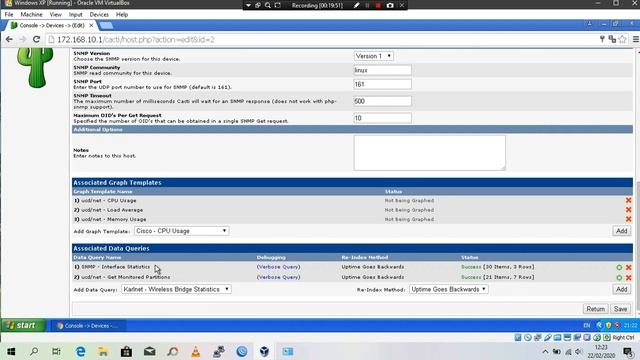Open Task View on the taskbar
This screenshot has width=640, height=360.
pyautogui.click(x=56, y=351)
